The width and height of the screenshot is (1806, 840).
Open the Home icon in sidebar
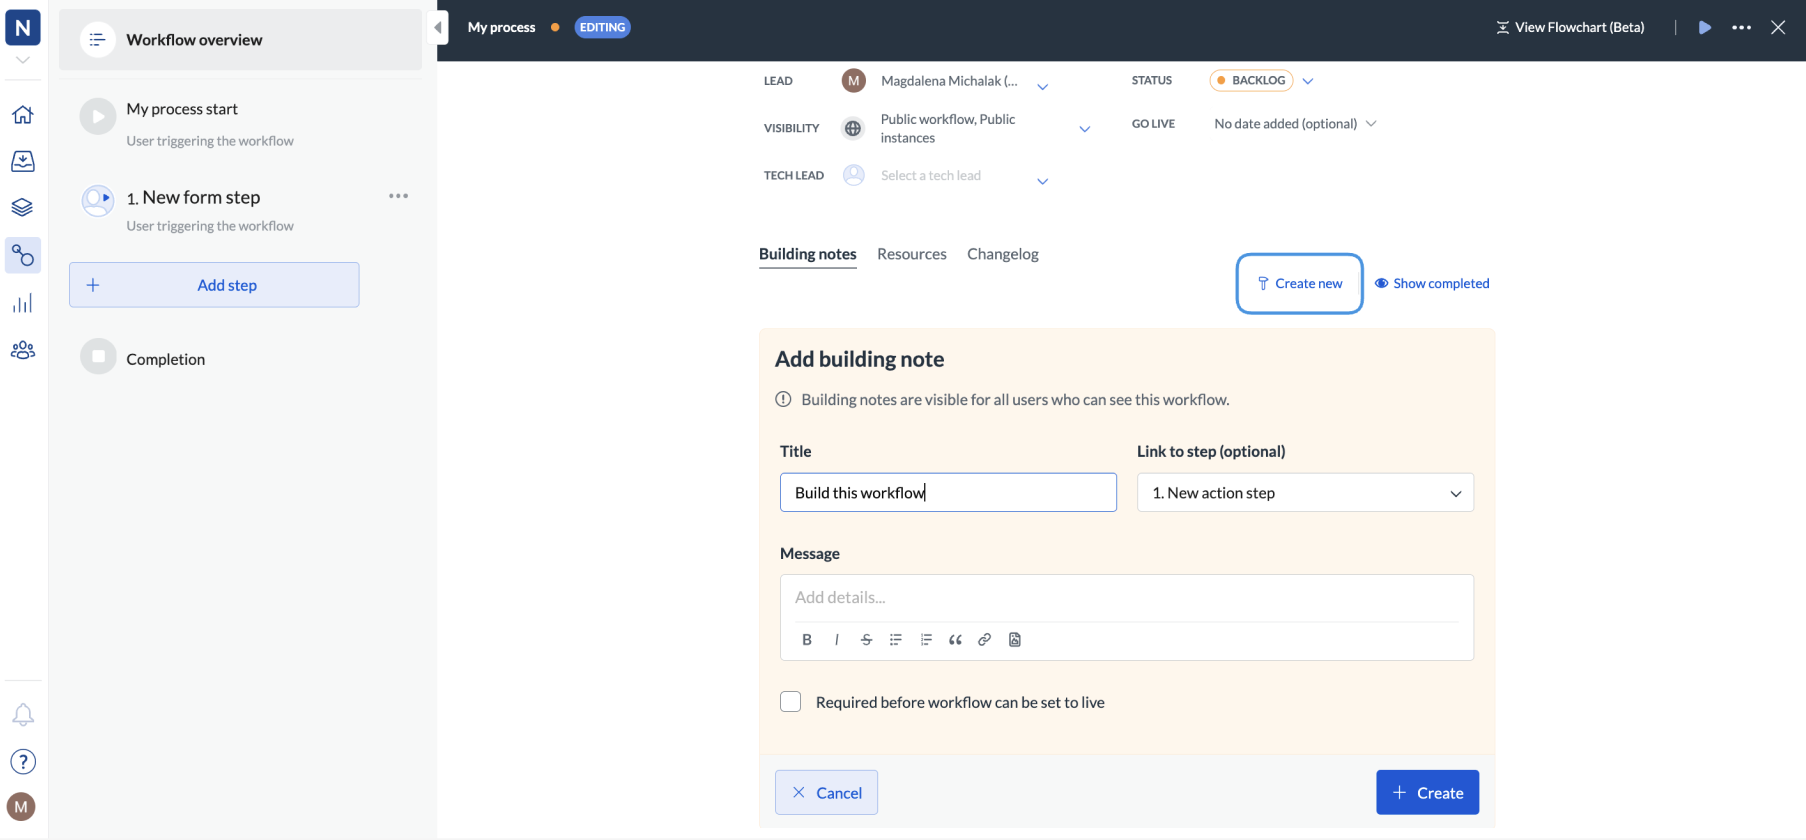pos(23,114)
